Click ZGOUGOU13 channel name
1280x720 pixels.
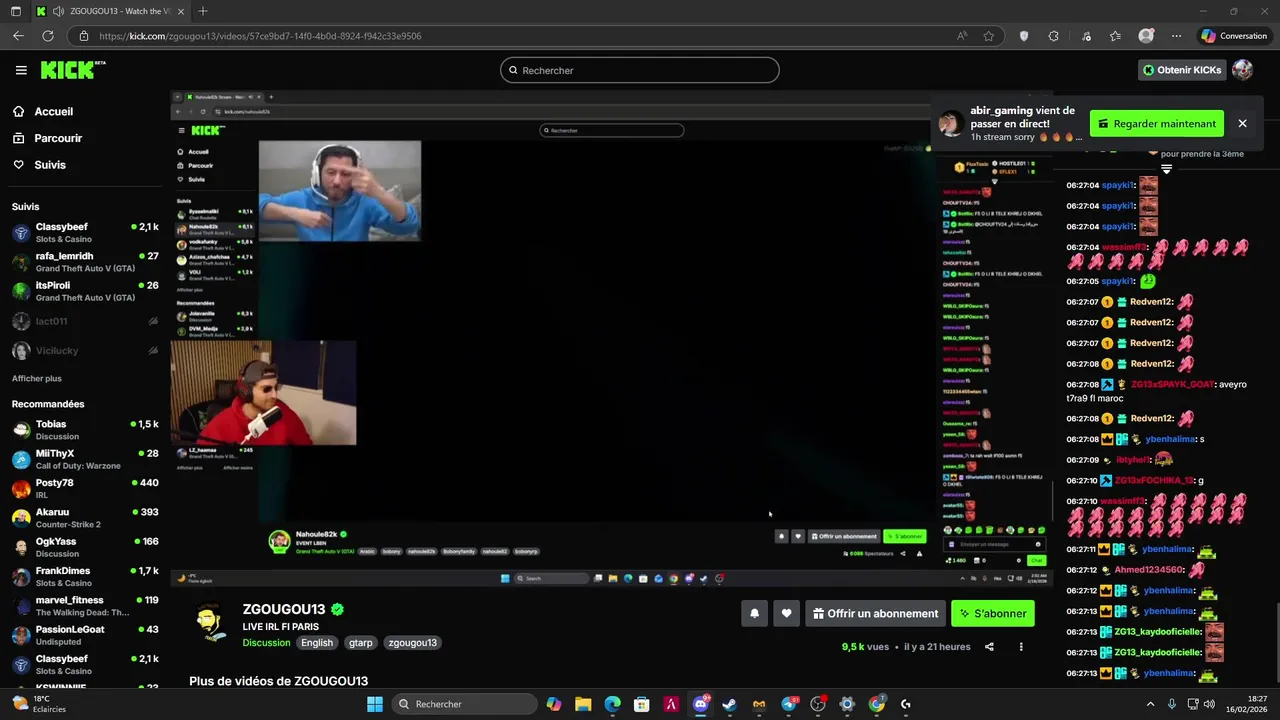pos(284,609)
